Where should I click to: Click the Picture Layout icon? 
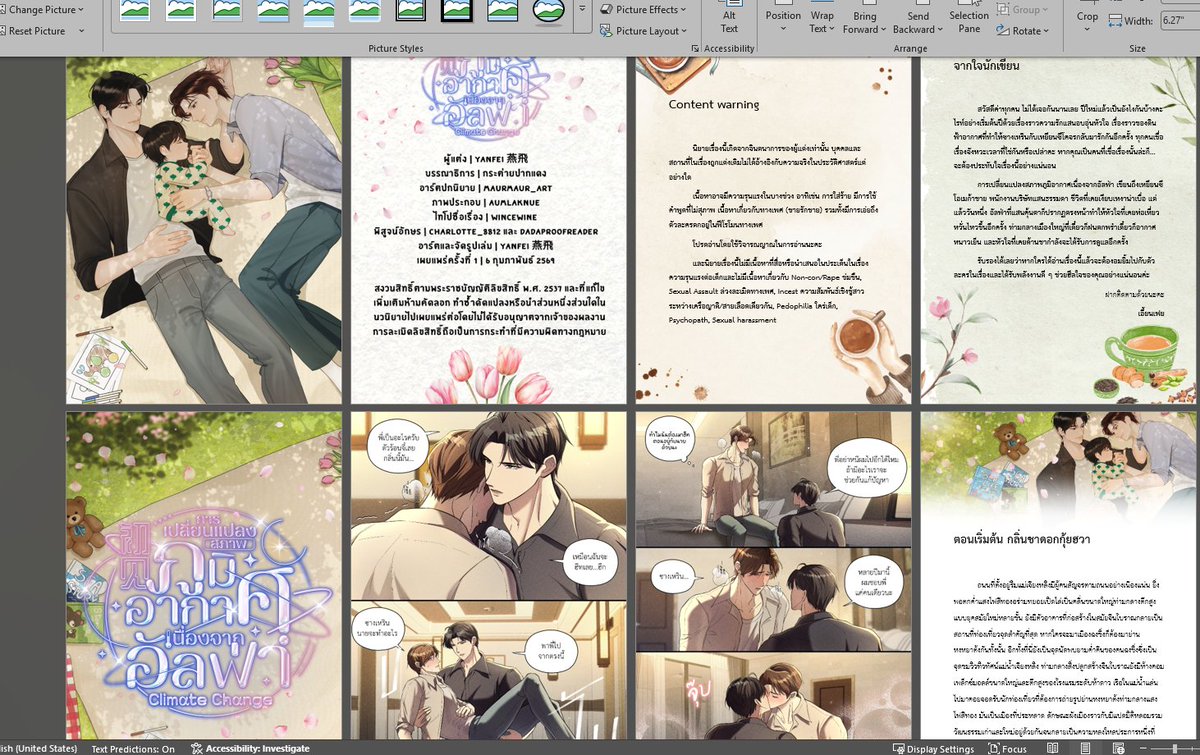pos(607,31)
